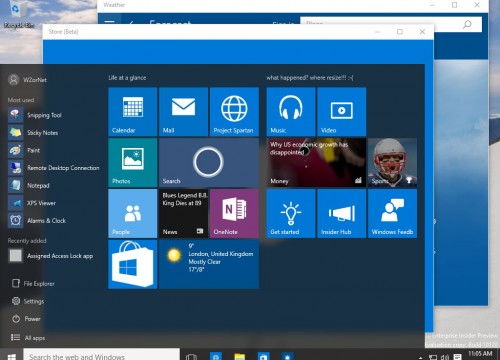Screen dimensions: 500x360
Task: Click the taskbar clock showing 11:05 AM
Action: [x=480, y=355]
